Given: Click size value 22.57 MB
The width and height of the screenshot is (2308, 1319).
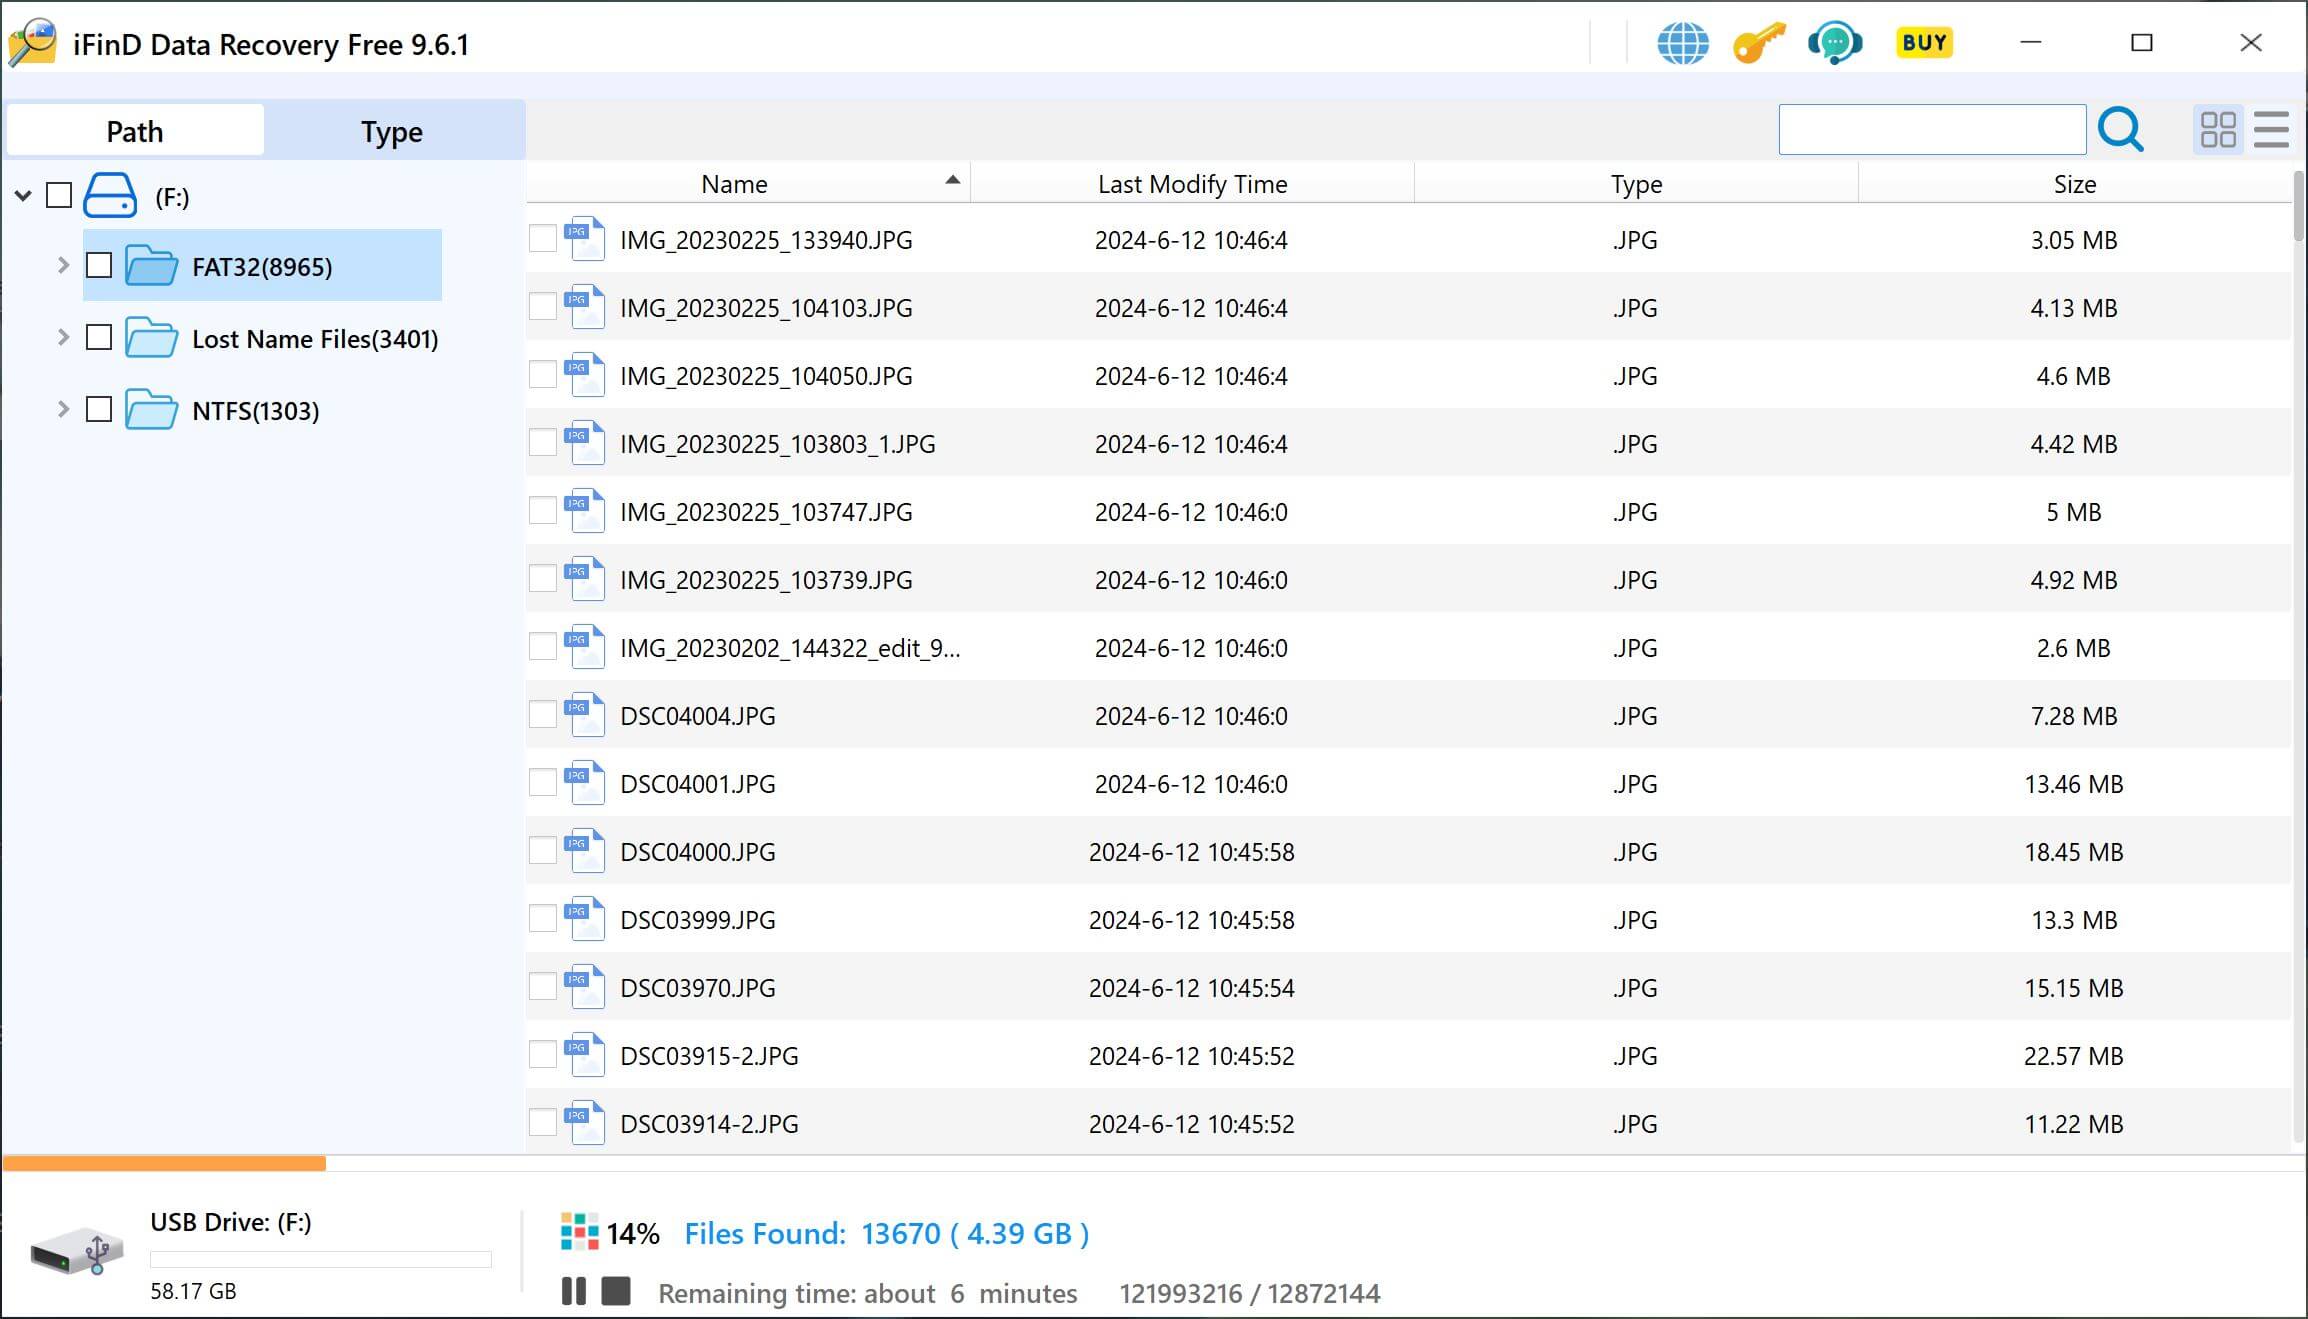Looking at the screenshot, I should 2073,1056.
